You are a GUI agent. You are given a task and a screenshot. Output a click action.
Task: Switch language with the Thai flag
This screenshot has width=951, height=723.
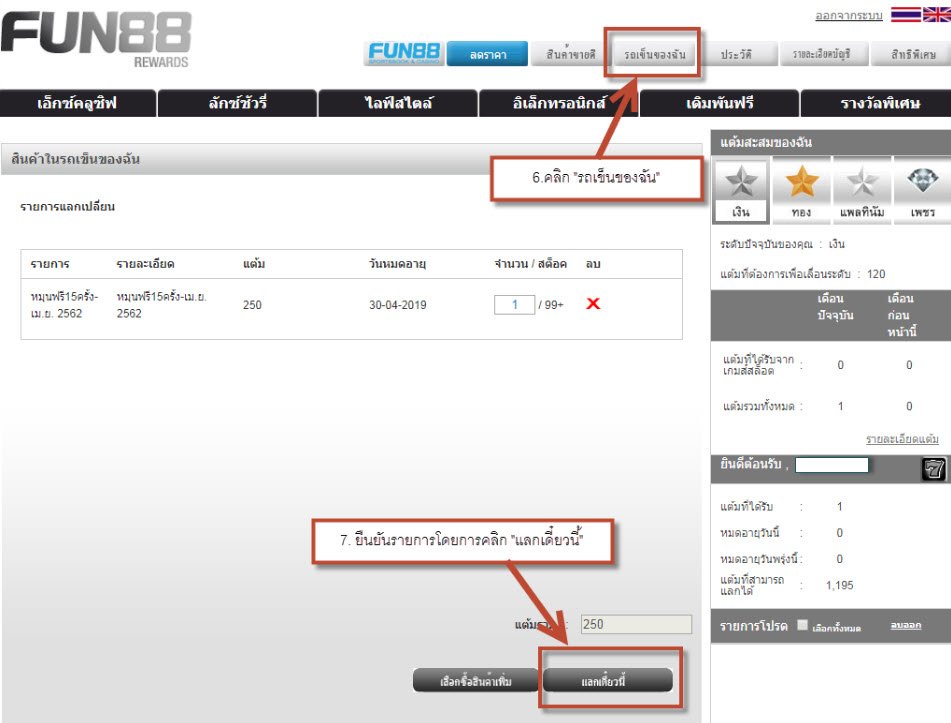click(x=907, y=16)
